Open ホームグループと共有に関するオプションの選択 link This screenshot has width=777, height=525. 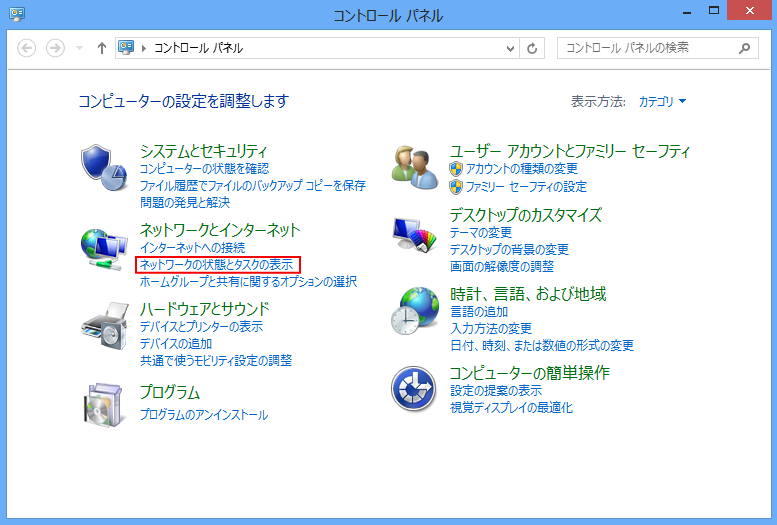coord(248,282)
